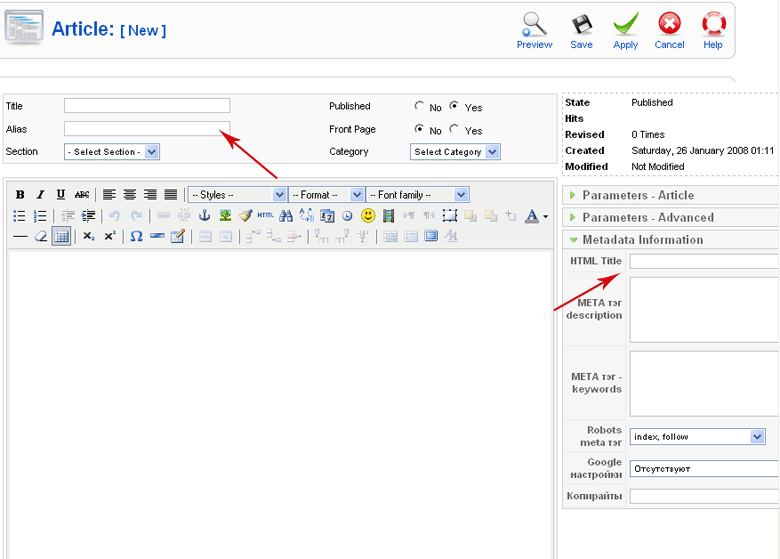Insert an image via picture icon
The width and height of the screenshot is (780, 559).
[x=225, y=215]
